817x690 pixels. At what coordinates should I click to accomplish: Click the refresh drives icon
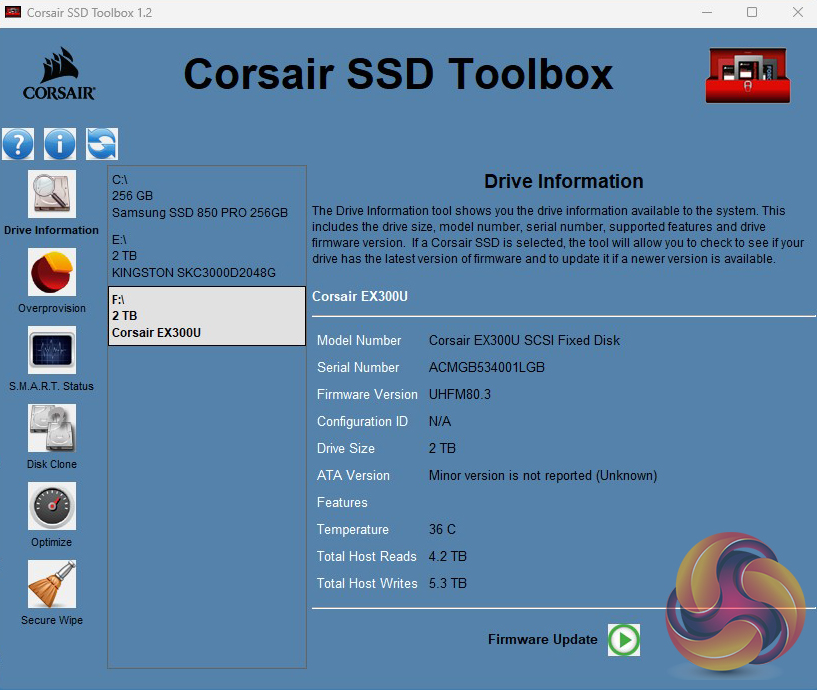point(102,144)
